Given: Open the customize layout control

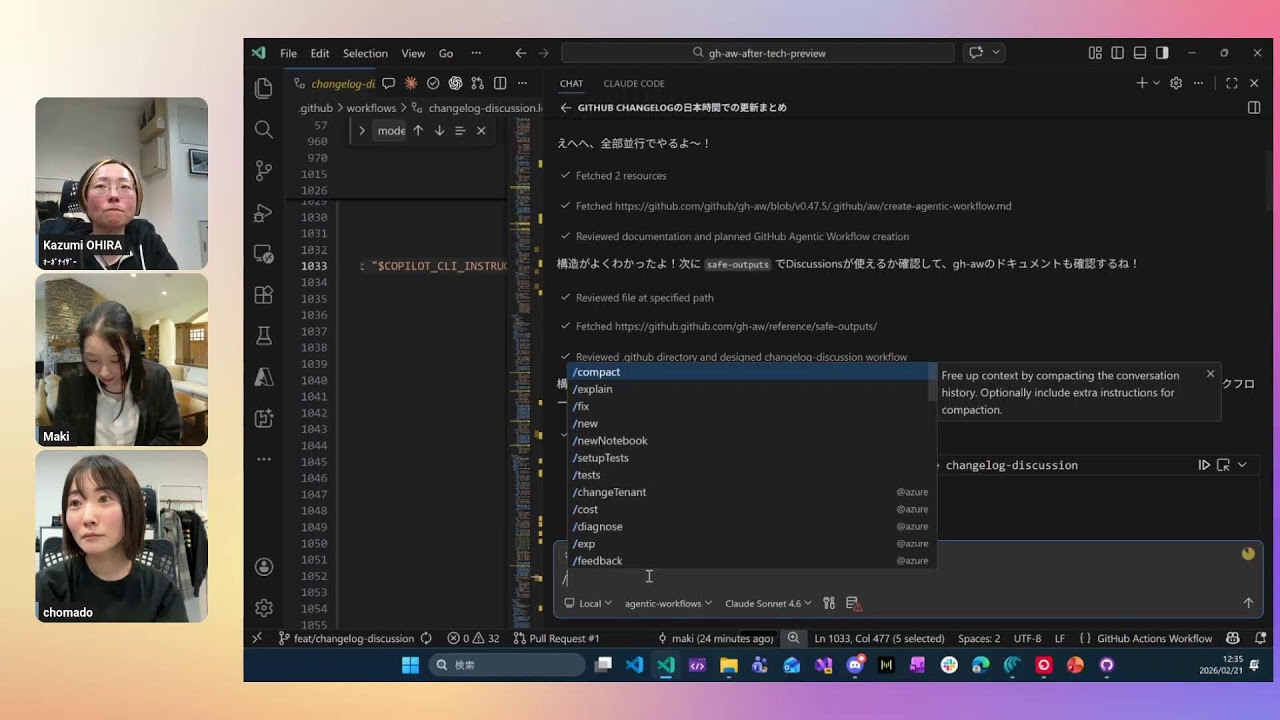Looking at the screenshot, I should pos(1095,53).
